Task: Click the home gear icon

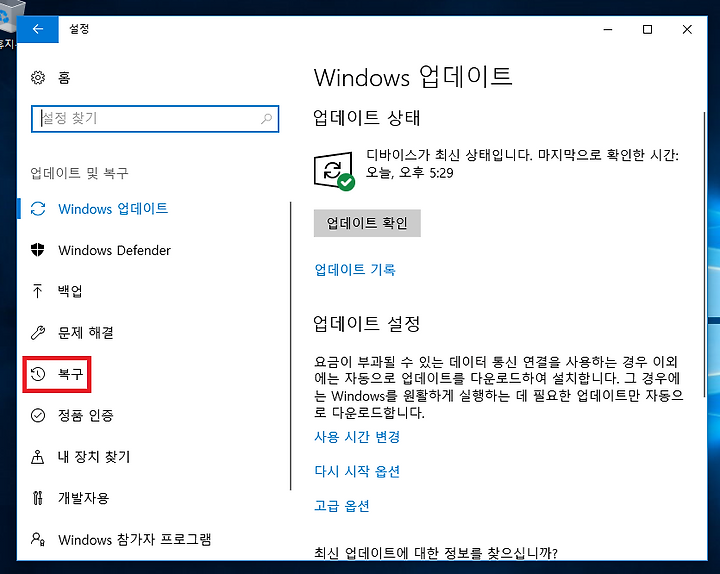Action: tap(38, 78)
